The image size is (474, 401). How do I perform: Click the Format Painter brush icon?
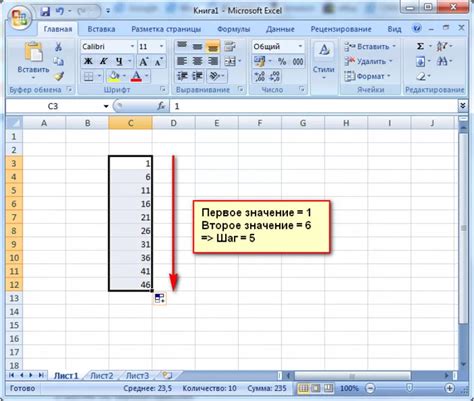coord(59,76)
